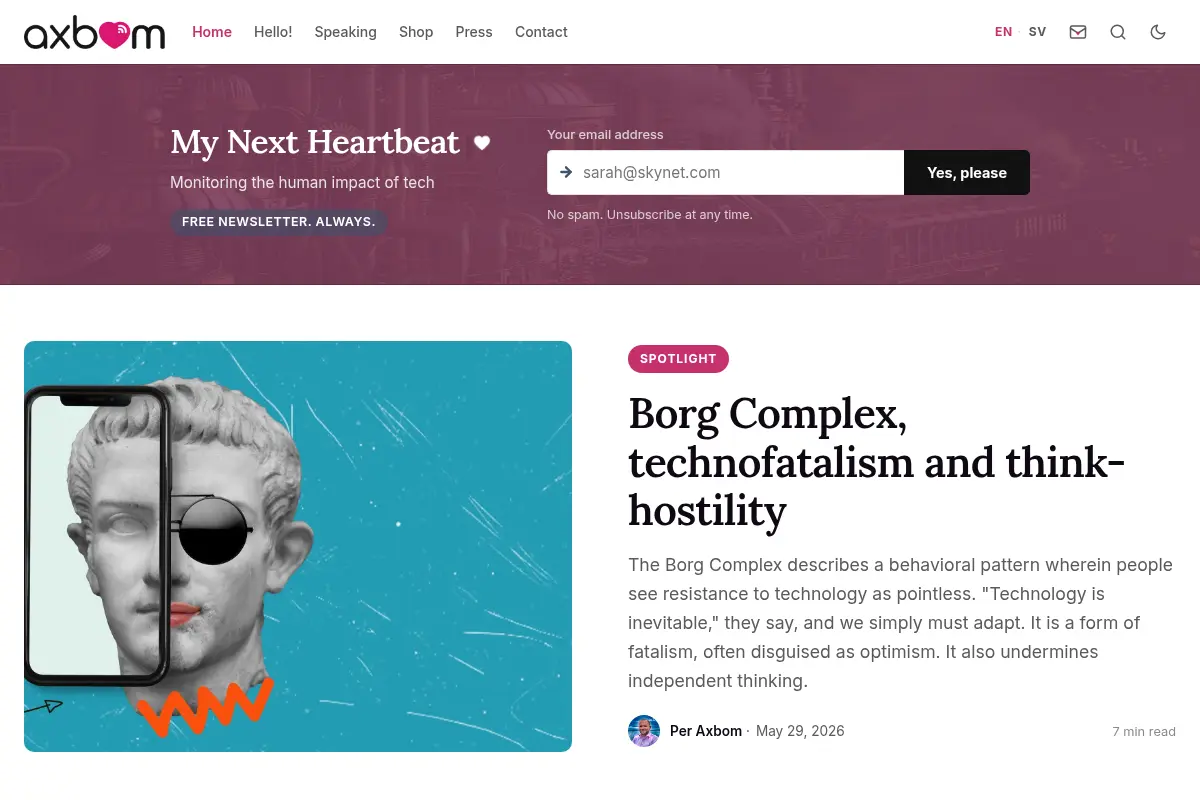
Task: Open the Hello! menu item
Action: click(x=273, y=32)
